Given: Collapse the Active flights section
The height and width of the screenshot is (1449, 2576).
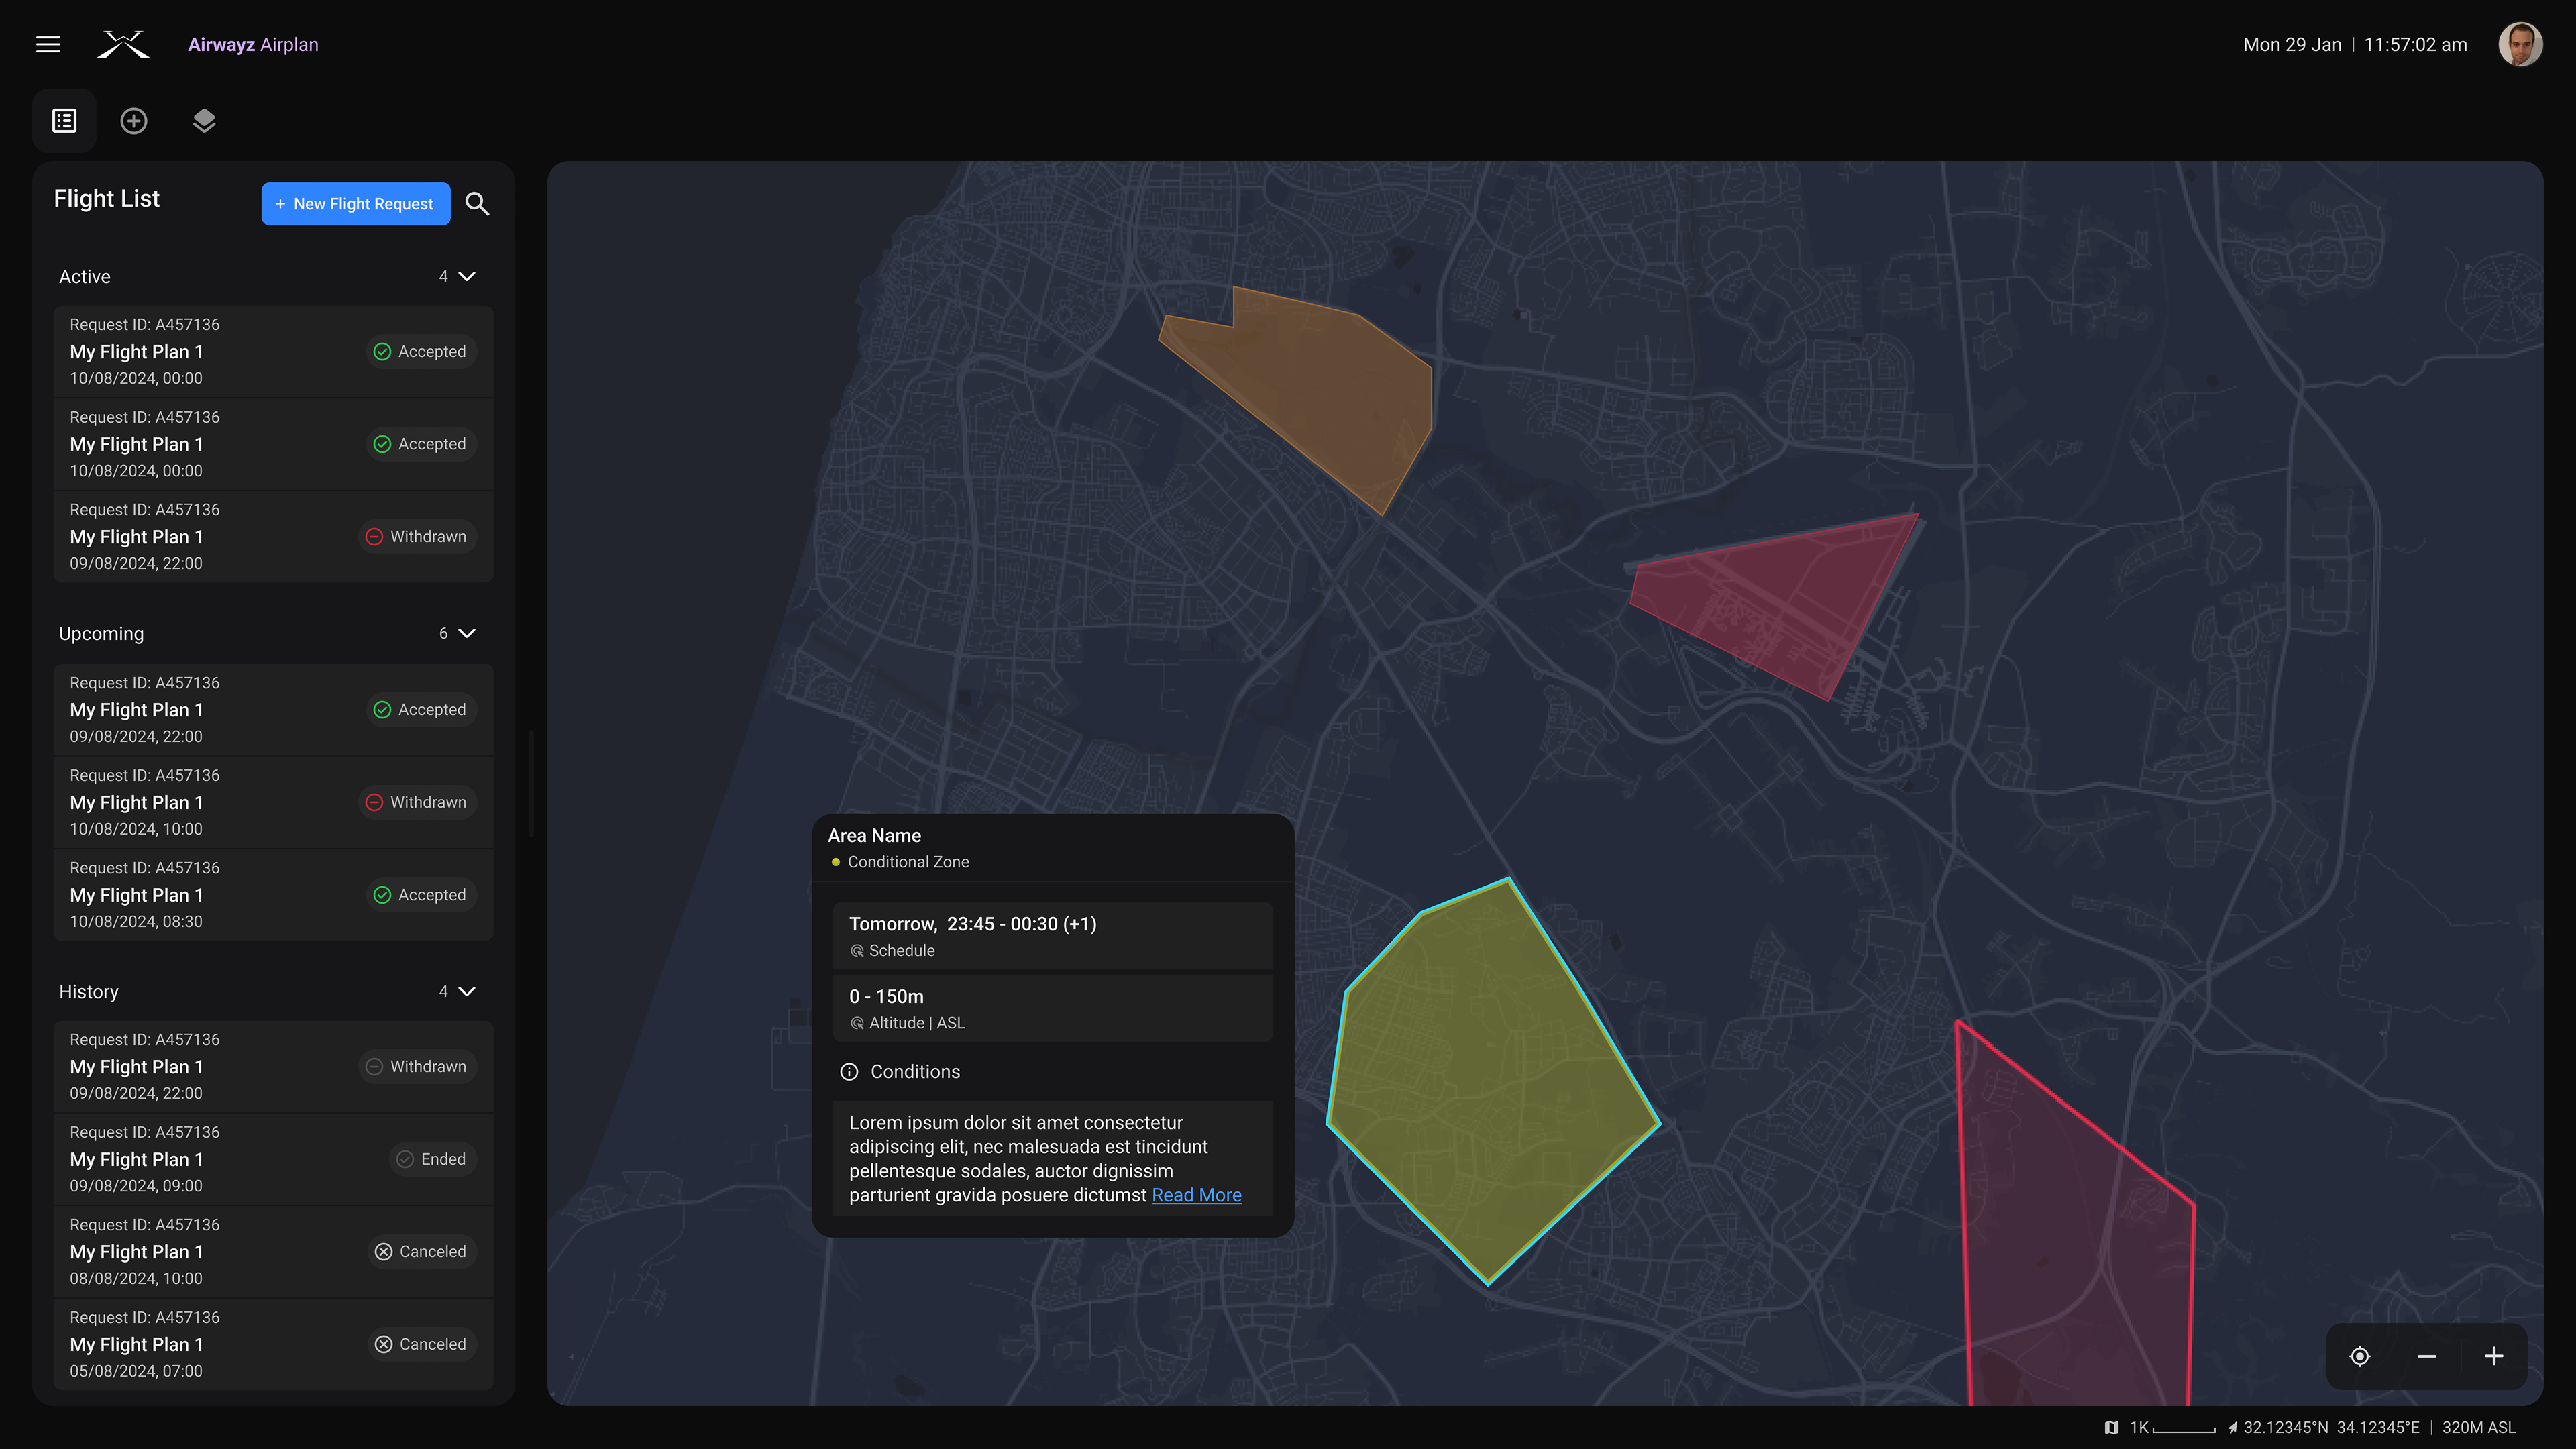Looking at the screenshot, I should pyautogui.click(x=466, y=277).
